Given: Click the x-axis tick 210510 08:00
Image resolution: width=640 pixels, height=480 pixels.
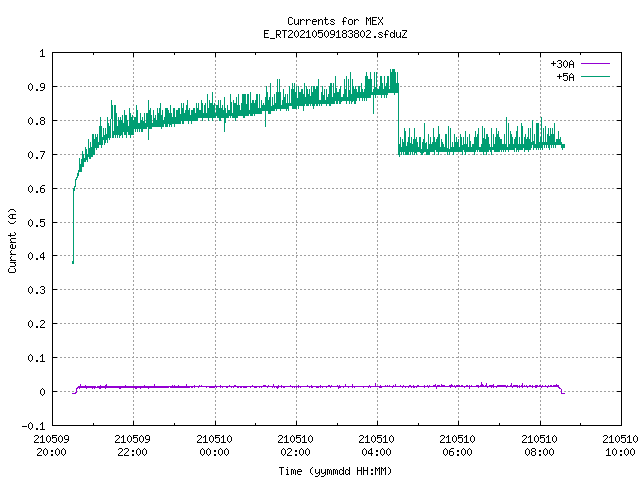Looking at the screenshot, I should (x=539, y=445).
